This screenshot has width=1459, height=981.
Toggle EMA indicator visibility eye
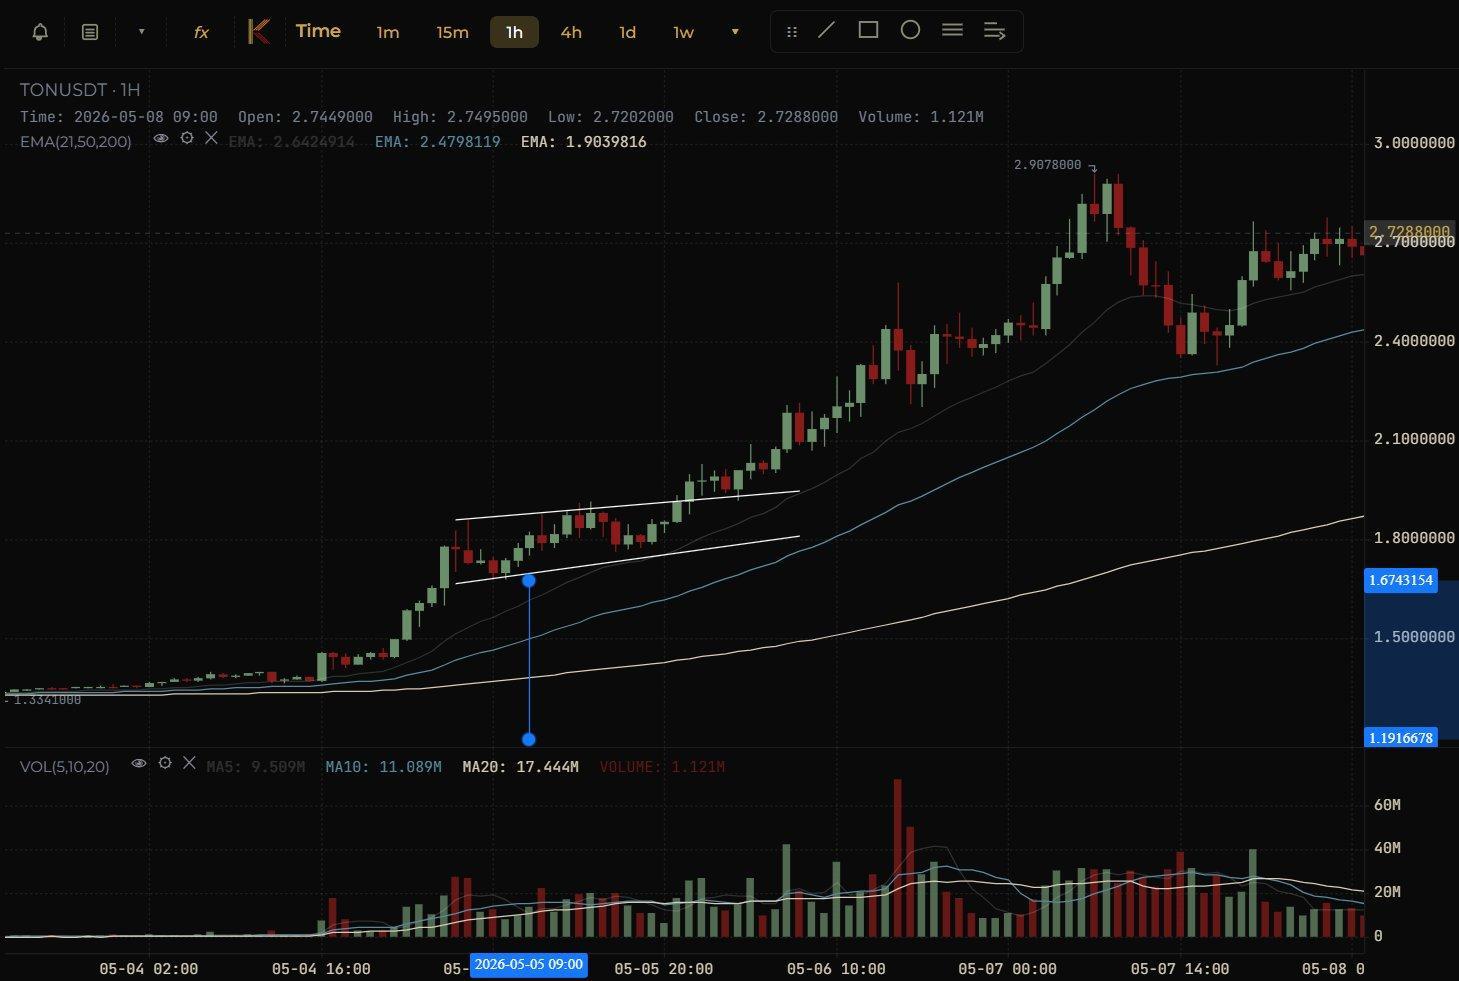coord(160,139)
